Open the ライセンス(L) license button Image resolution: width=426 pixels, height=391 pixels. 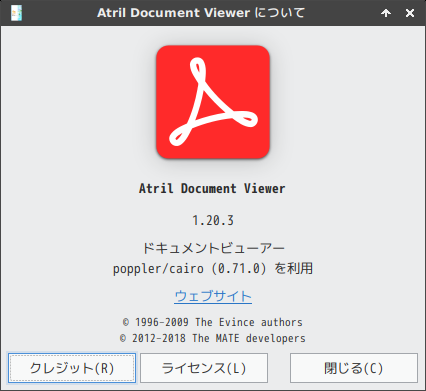click(204, 368)
